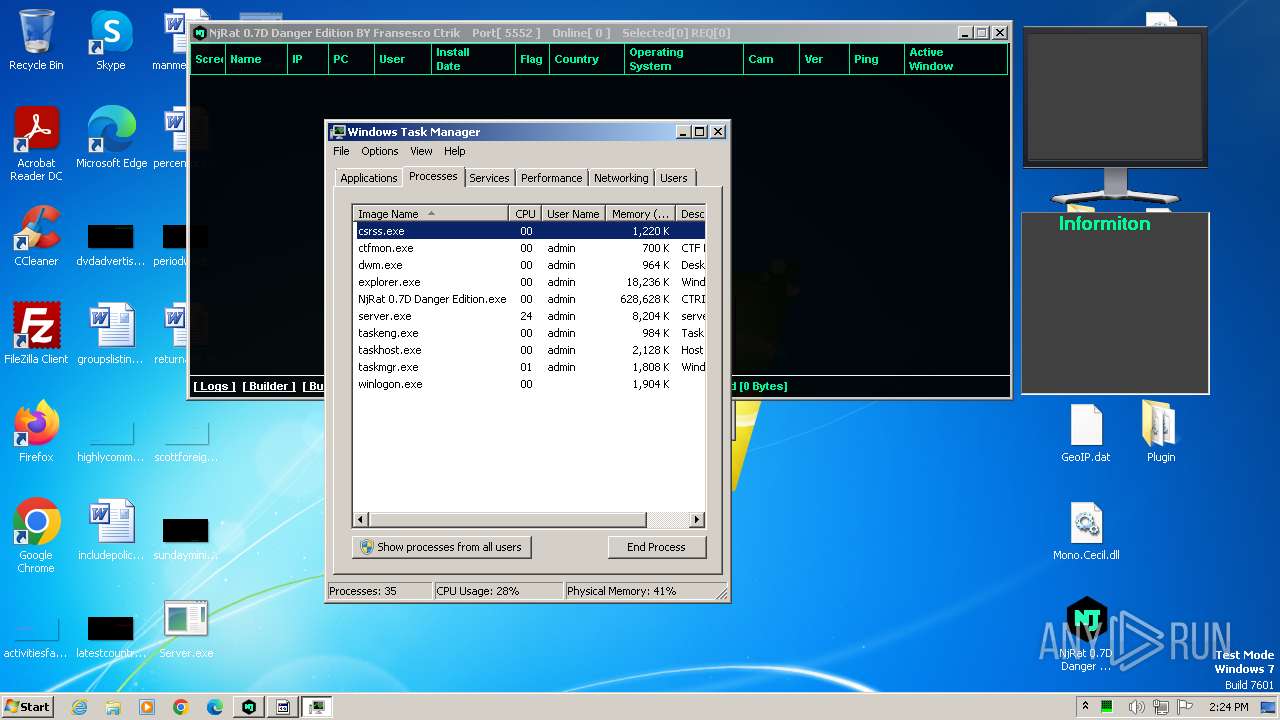1280x720 pixels.
Task: Open the Recycle Bin desktop icon
Action: (x=36, y=40)
